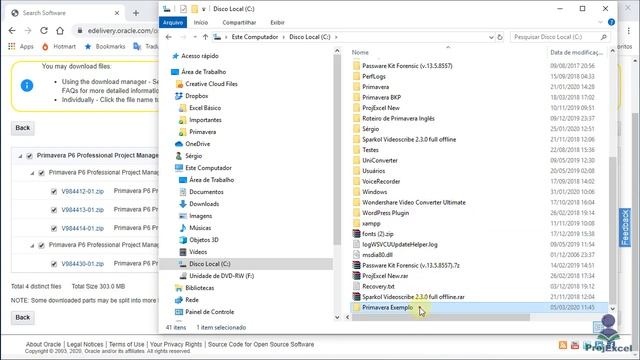Image resolution: width=640 pixels, height=360 pixels.
Task: Select Disco Local (C:) in navigation pane
Action: tap(246, 264)
